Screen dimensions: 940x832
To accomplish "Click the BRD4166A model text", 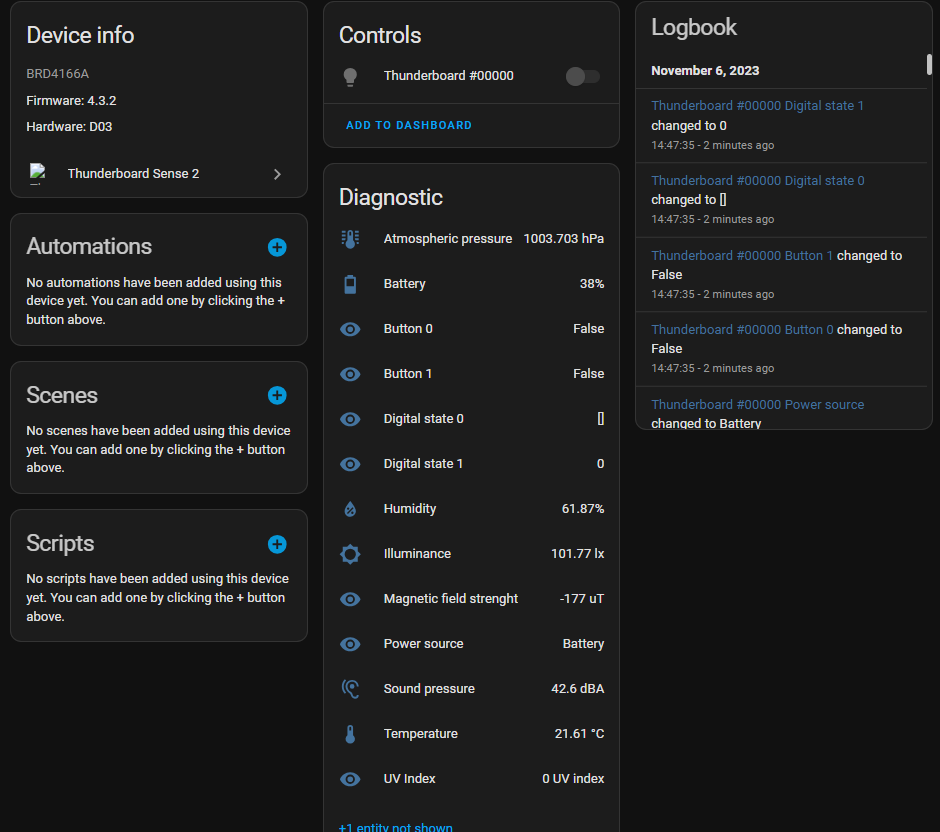I will tap(58, 74).
